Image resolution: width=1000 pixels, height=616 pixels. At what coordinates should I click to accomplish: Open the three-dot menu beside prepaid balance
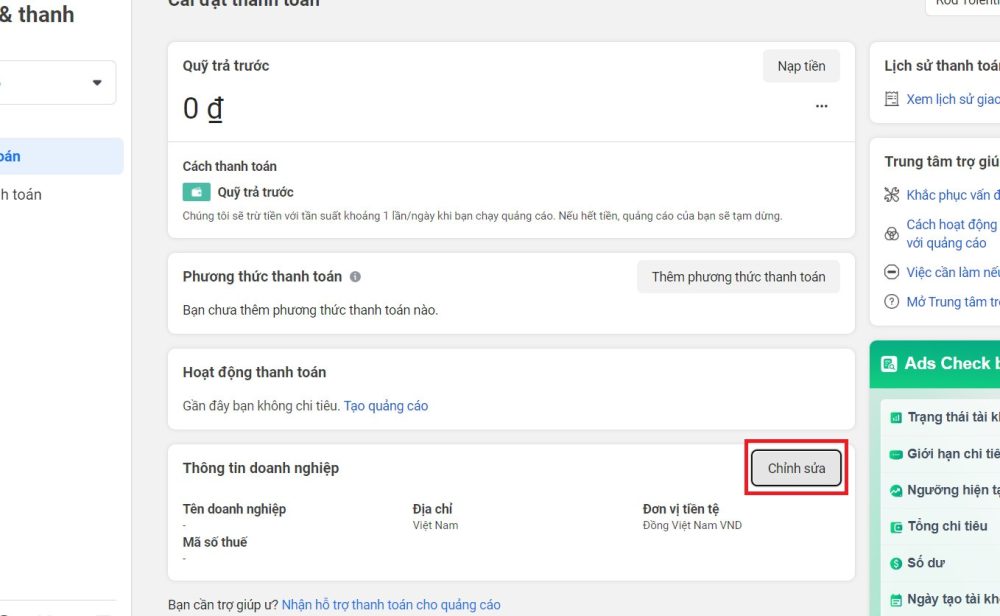pyautogui.click(x=821, y=106)
